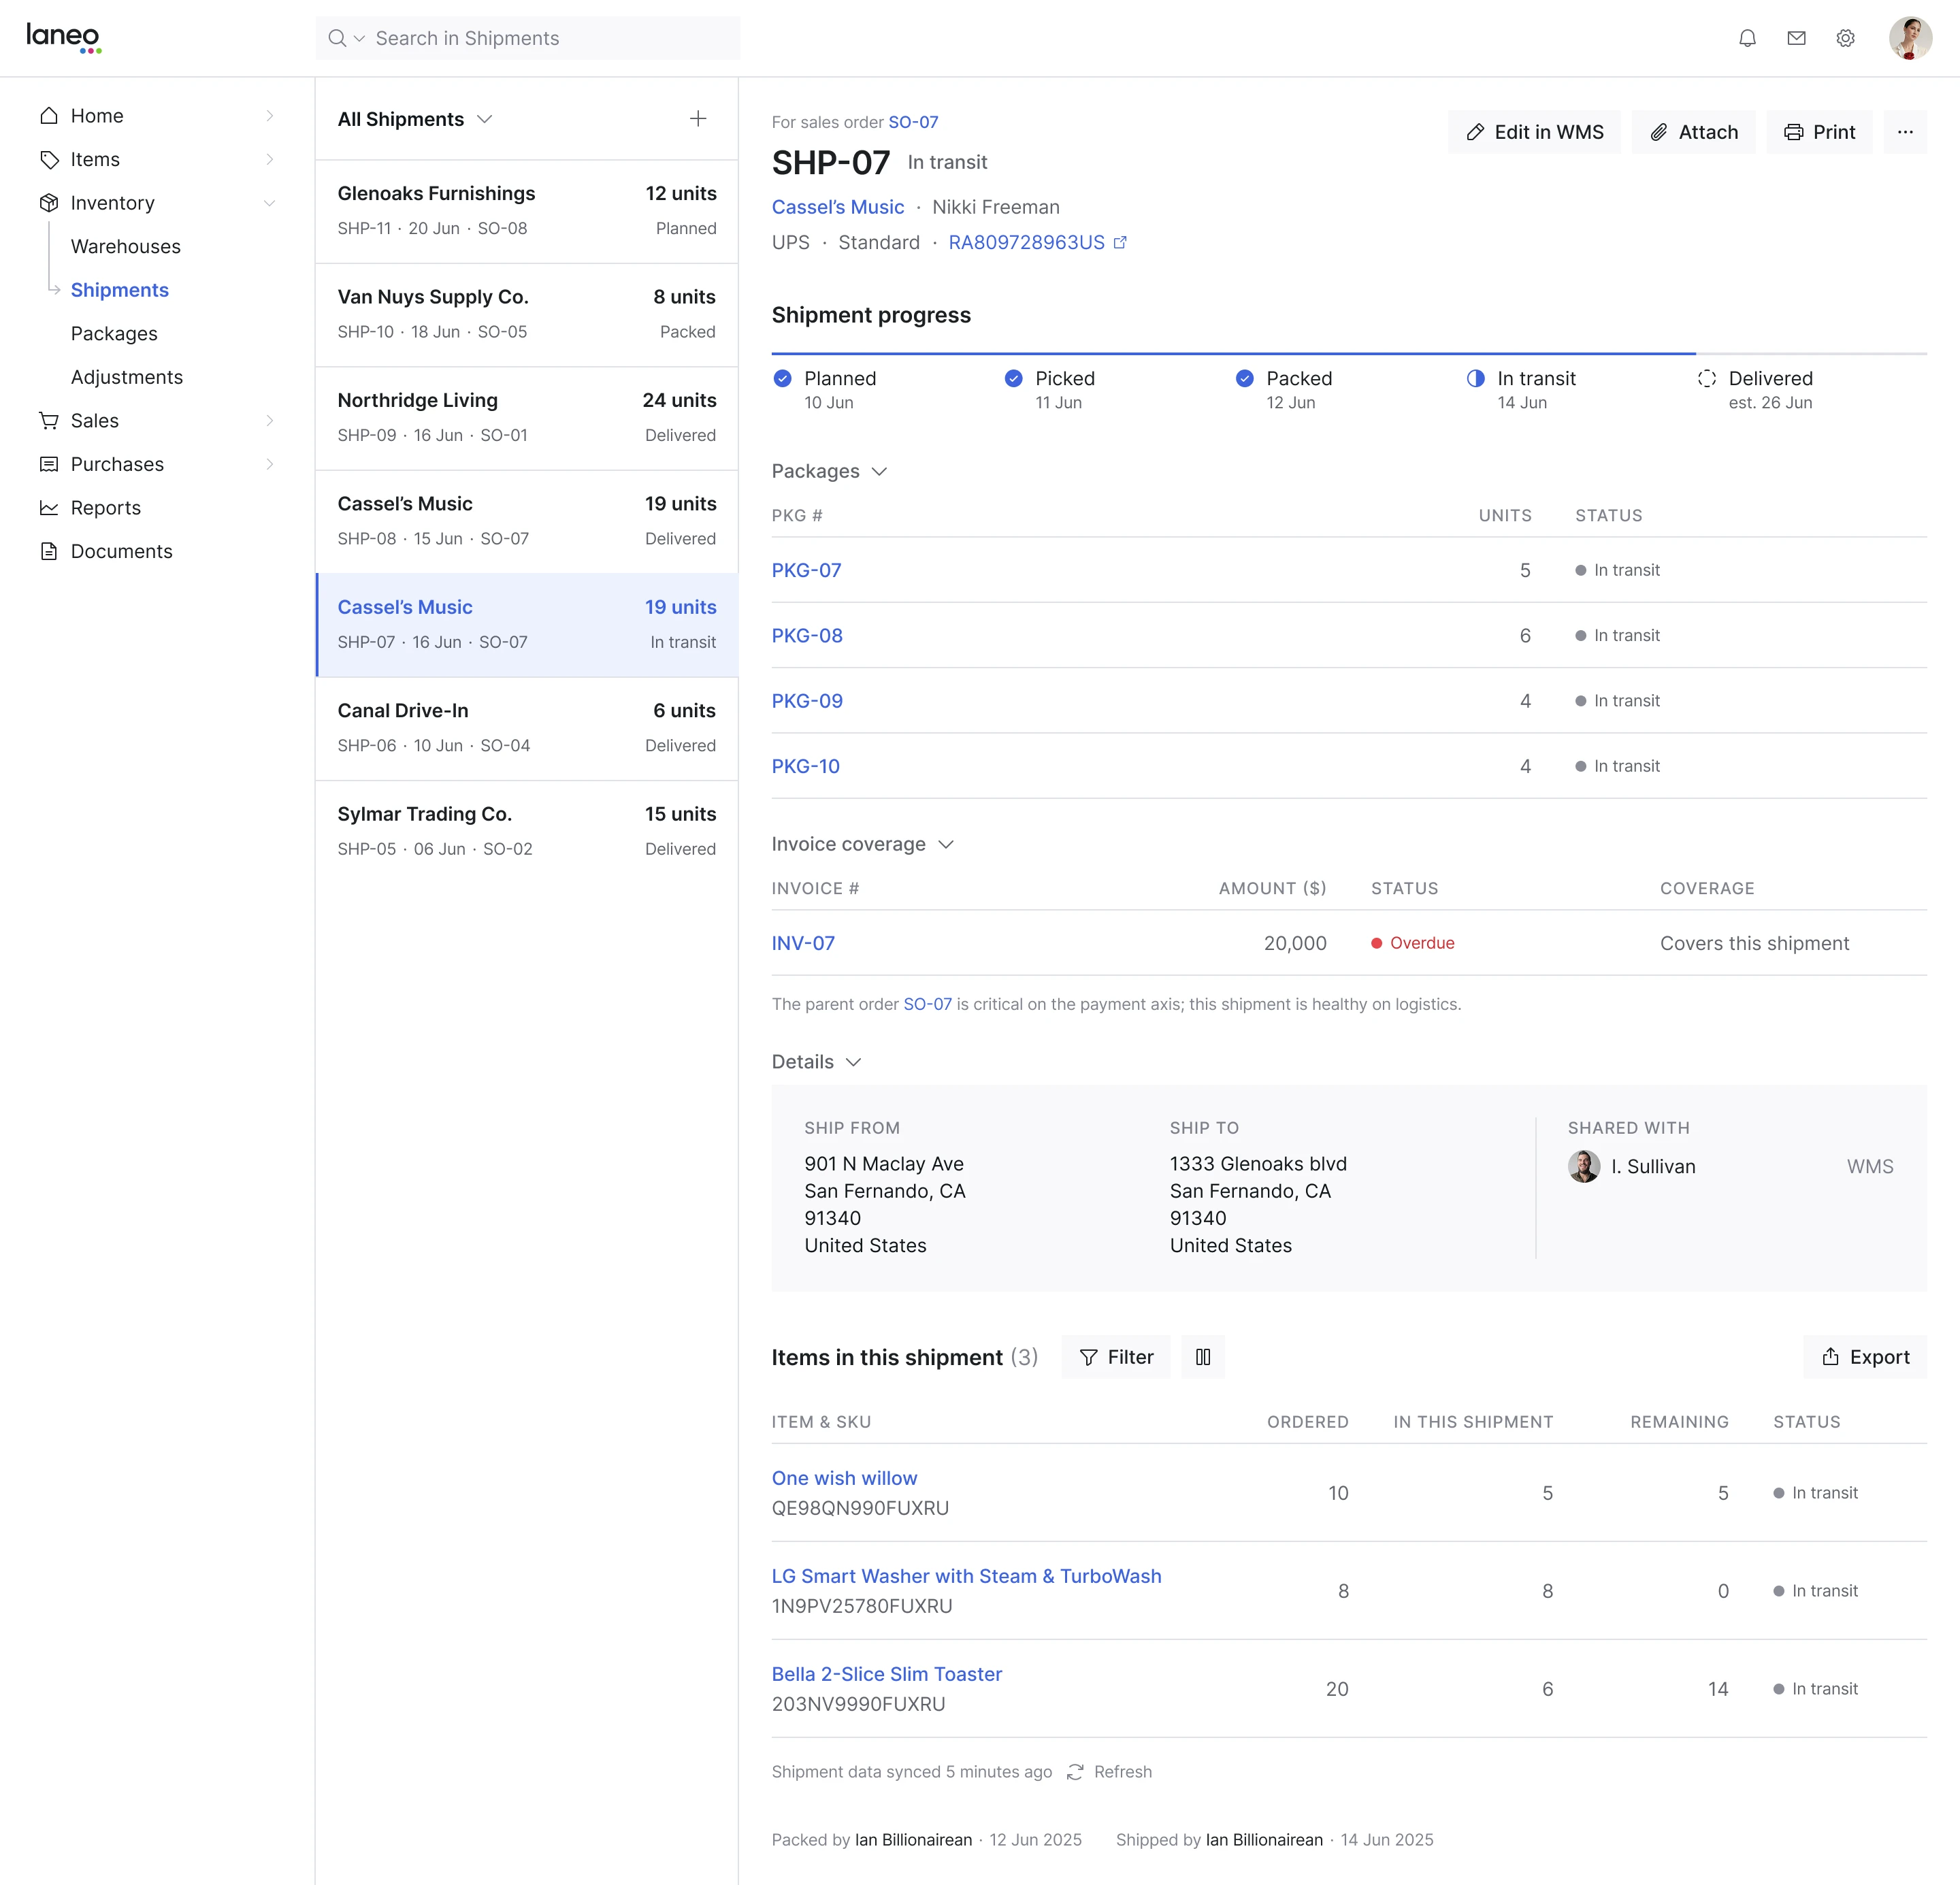Open package PKG-08
This screenshot has width=1960, height=1885.
(x=807, y=636)
